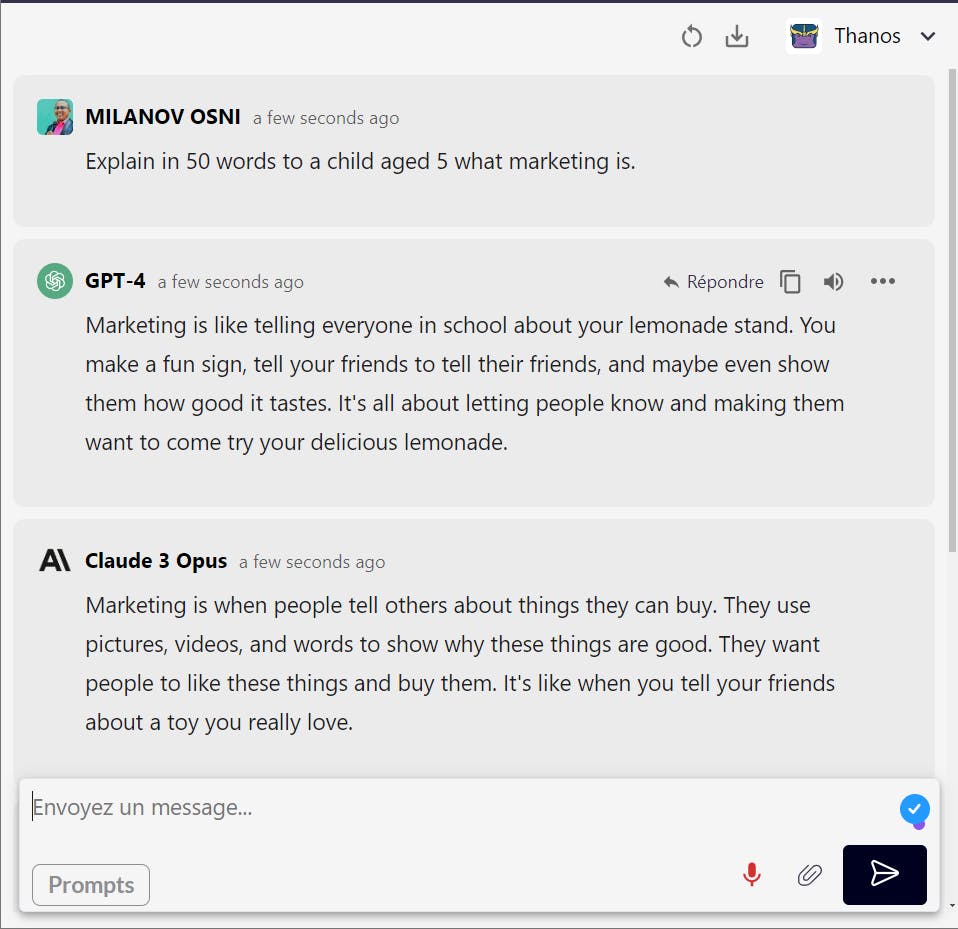Open the three-dots menu on GPT-4 message
Screen dimensions: 958x929
(x=883, y=282)
